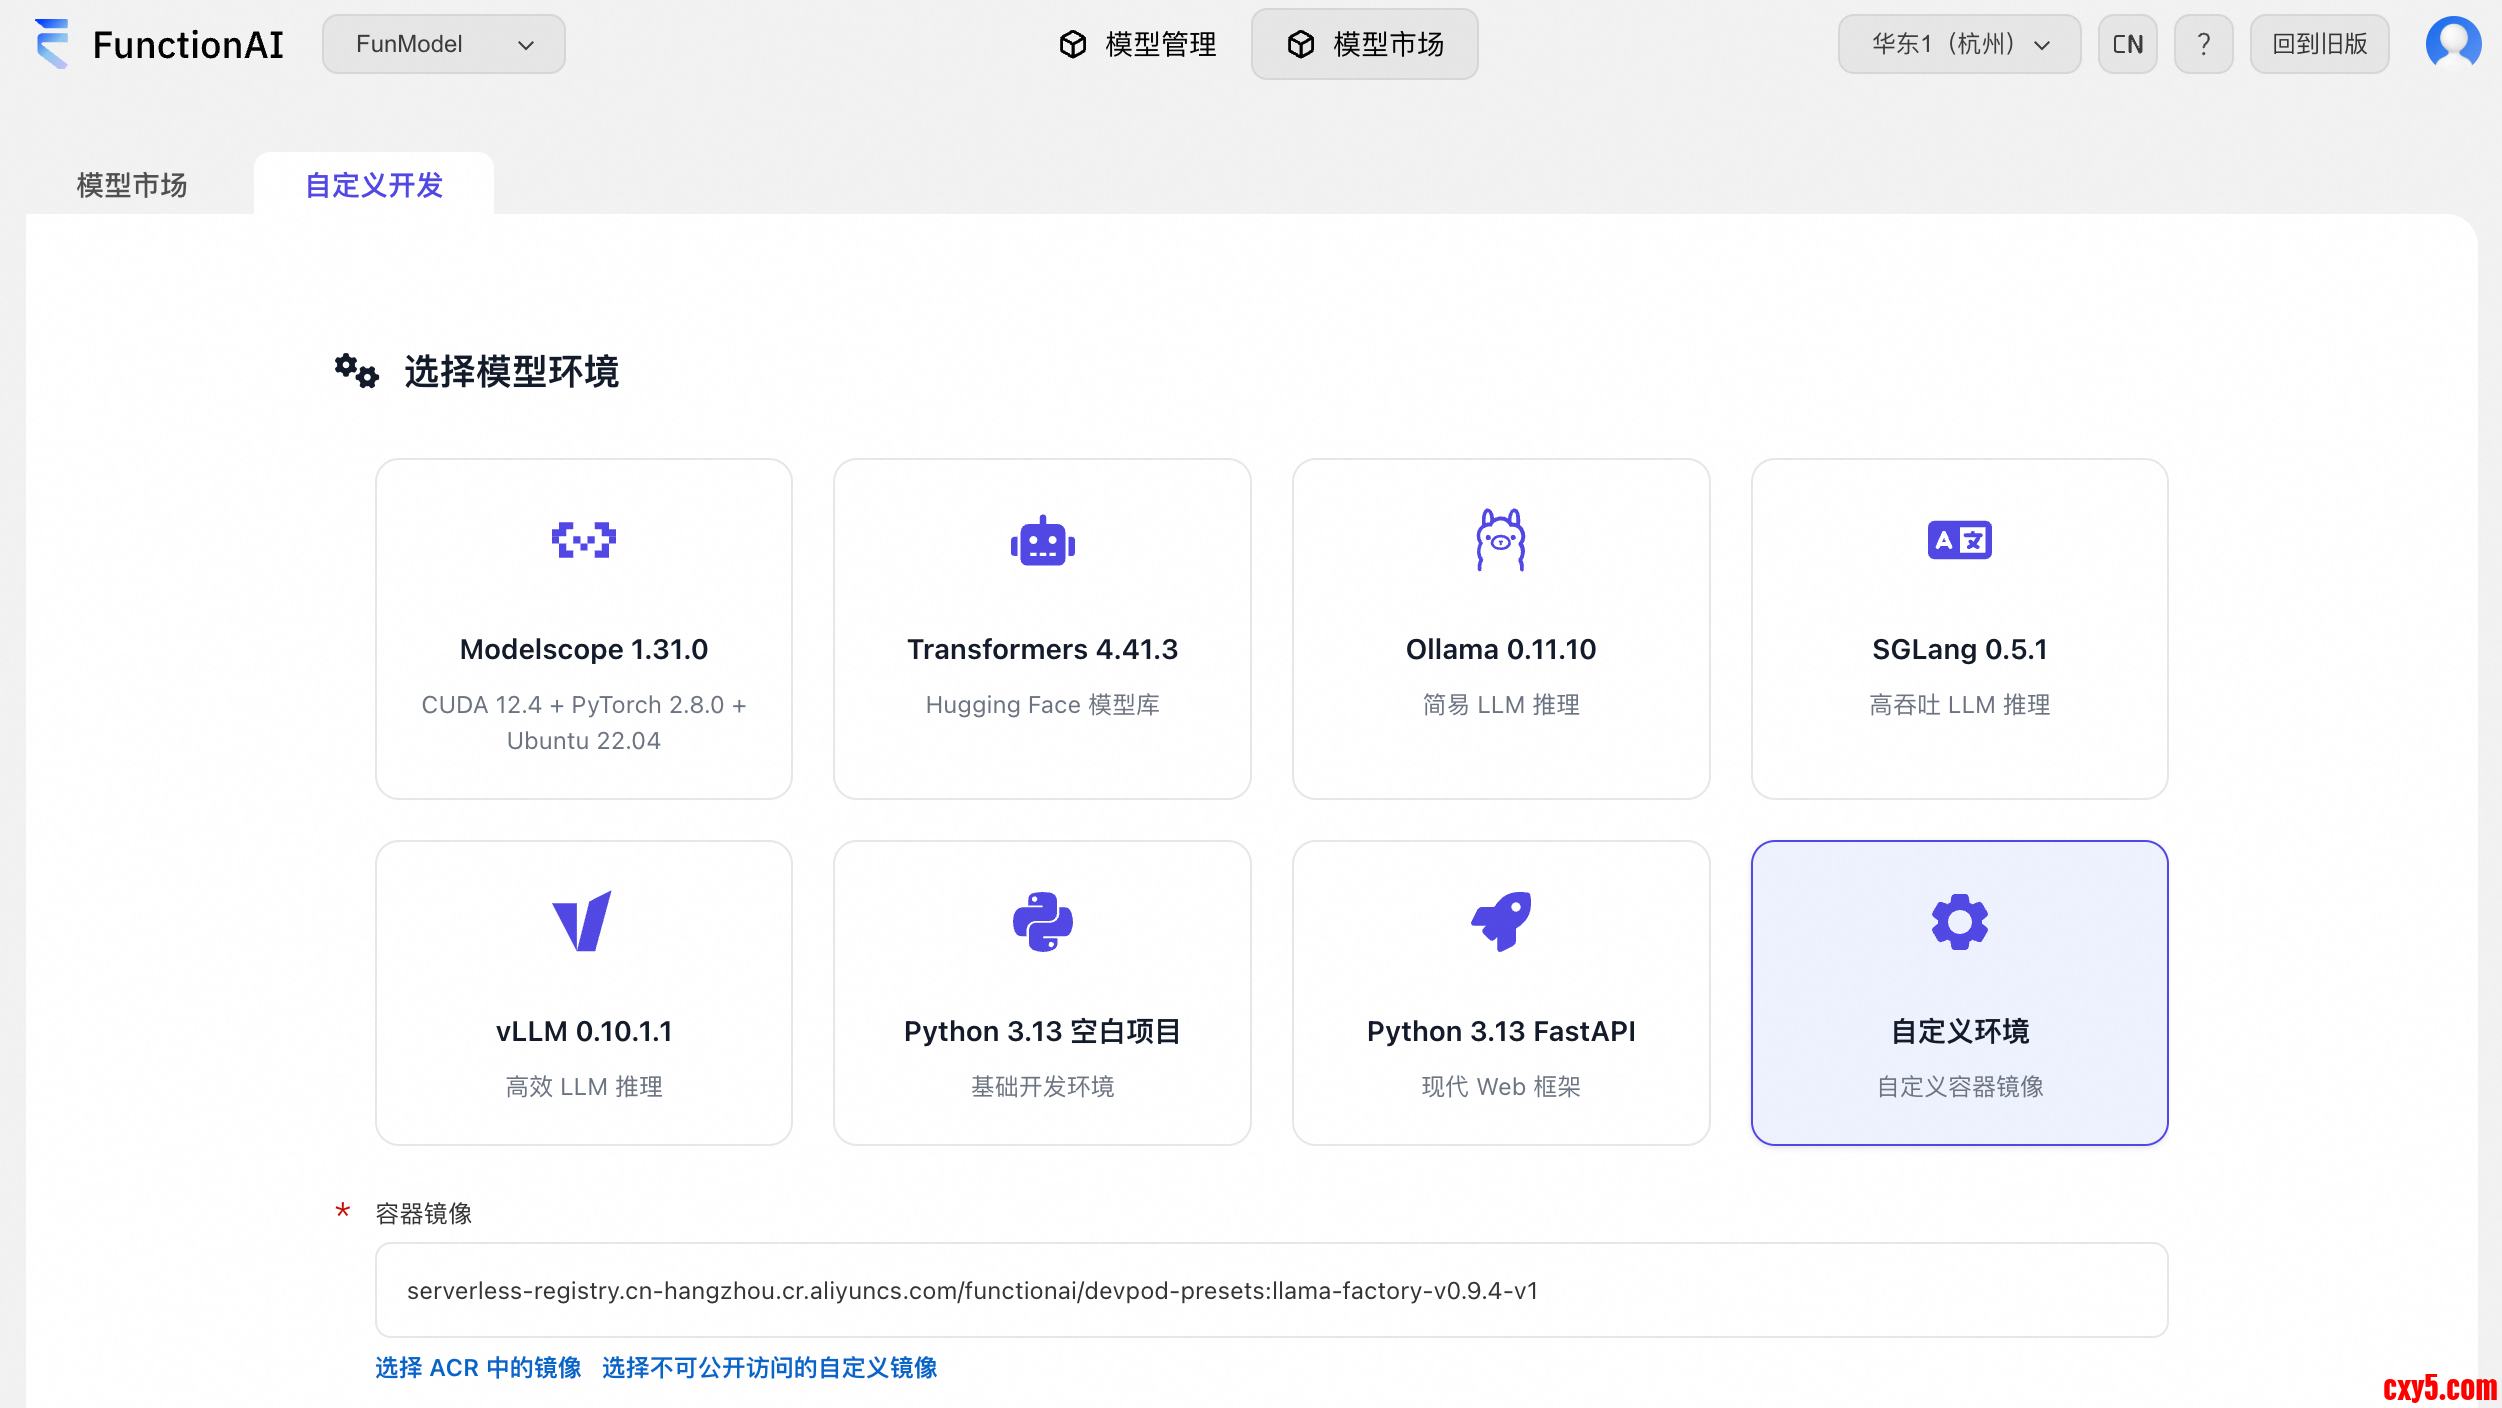The image size is (2502, 1408).
Task: Click the Transformers robot icon
Action: pyautogui.click(x=1042, y=541)
